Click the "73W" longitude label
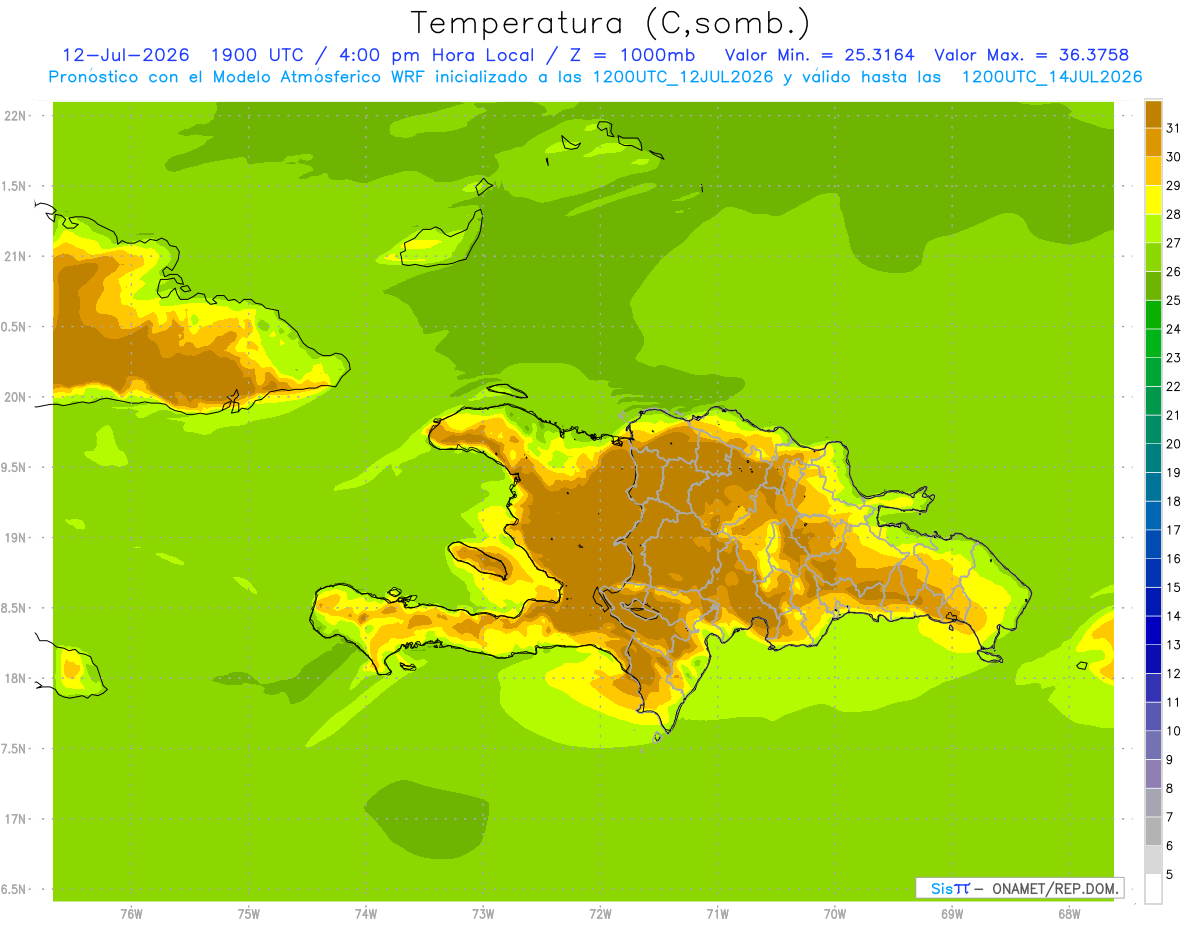1200x927 pixels. pyautogui.click(x=483, y=914)
